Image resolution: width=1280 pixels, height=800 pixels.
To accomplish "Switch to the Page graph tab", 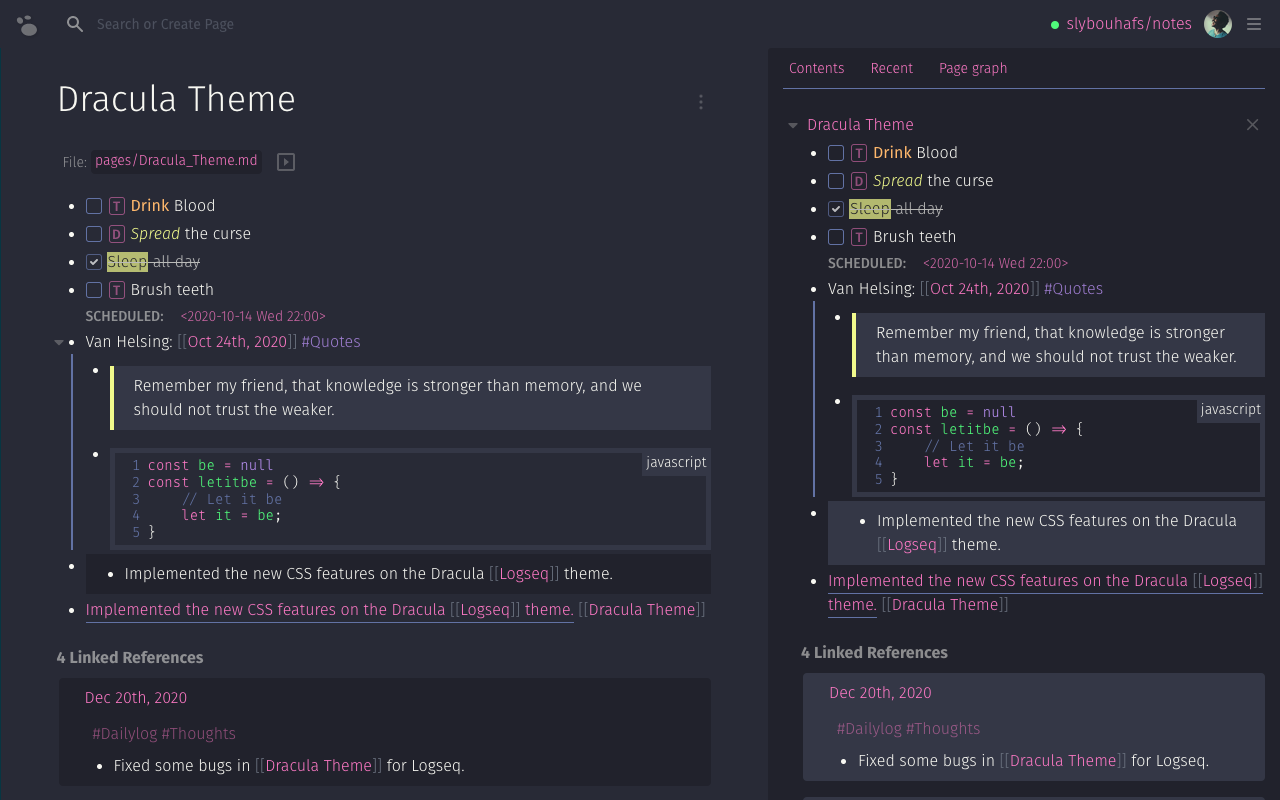I will point(973,68).
